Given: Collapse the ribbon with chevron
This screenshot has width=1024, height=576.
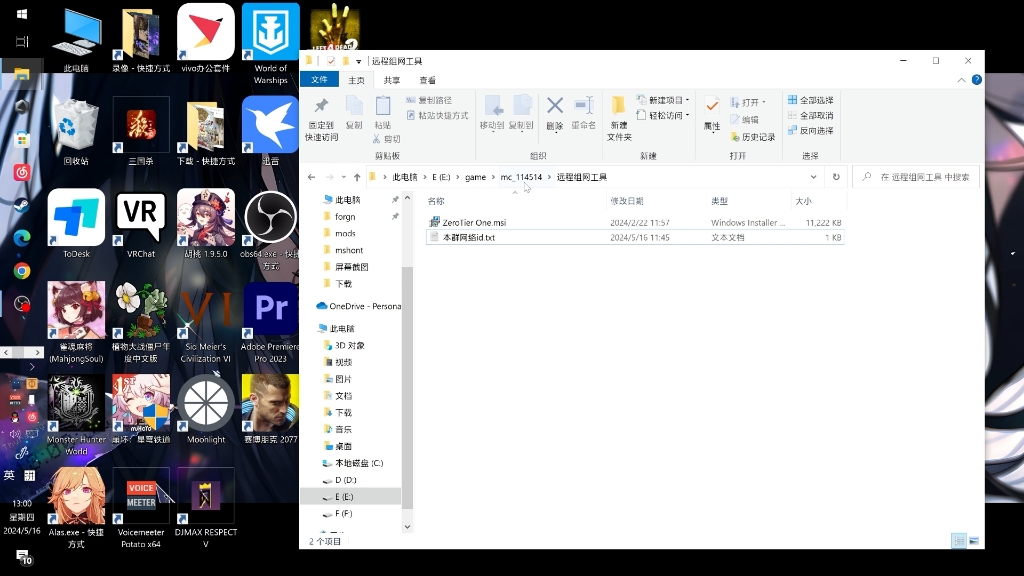Looking at the screenshot, I should tap(961, 80).
